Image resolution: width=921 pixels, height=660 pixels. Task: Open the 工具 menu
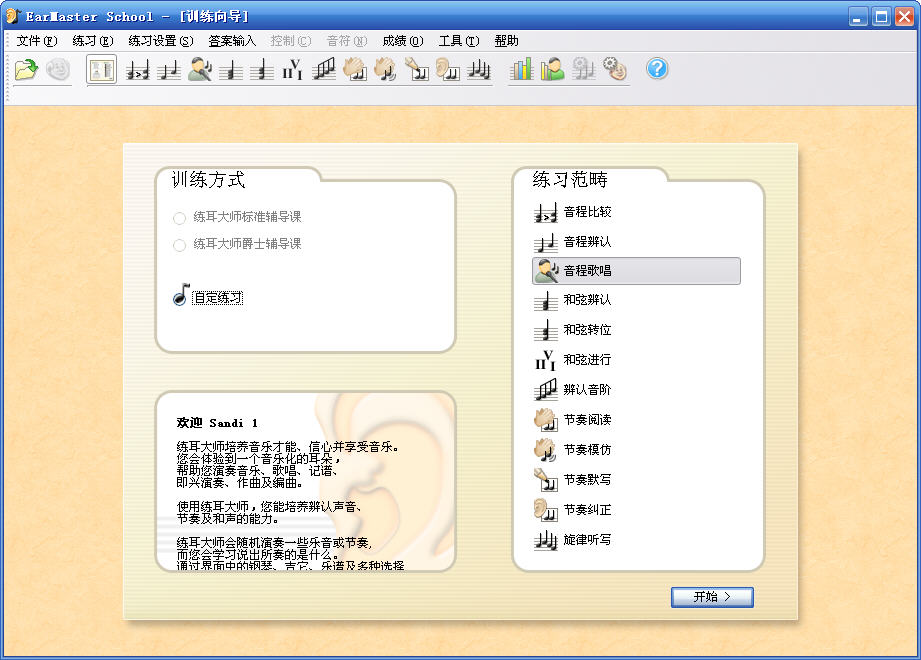click(x=458, y=41)
